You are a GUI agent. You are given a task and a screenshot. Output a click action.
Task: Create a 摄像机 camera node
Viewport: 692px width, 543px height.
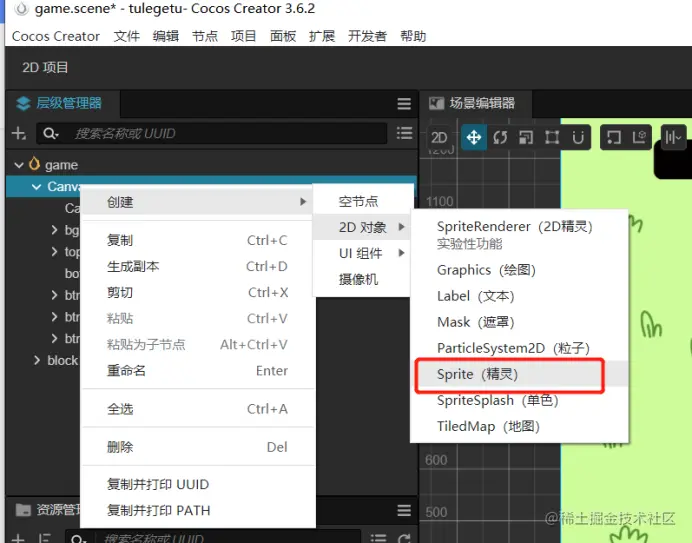point(363,279)
